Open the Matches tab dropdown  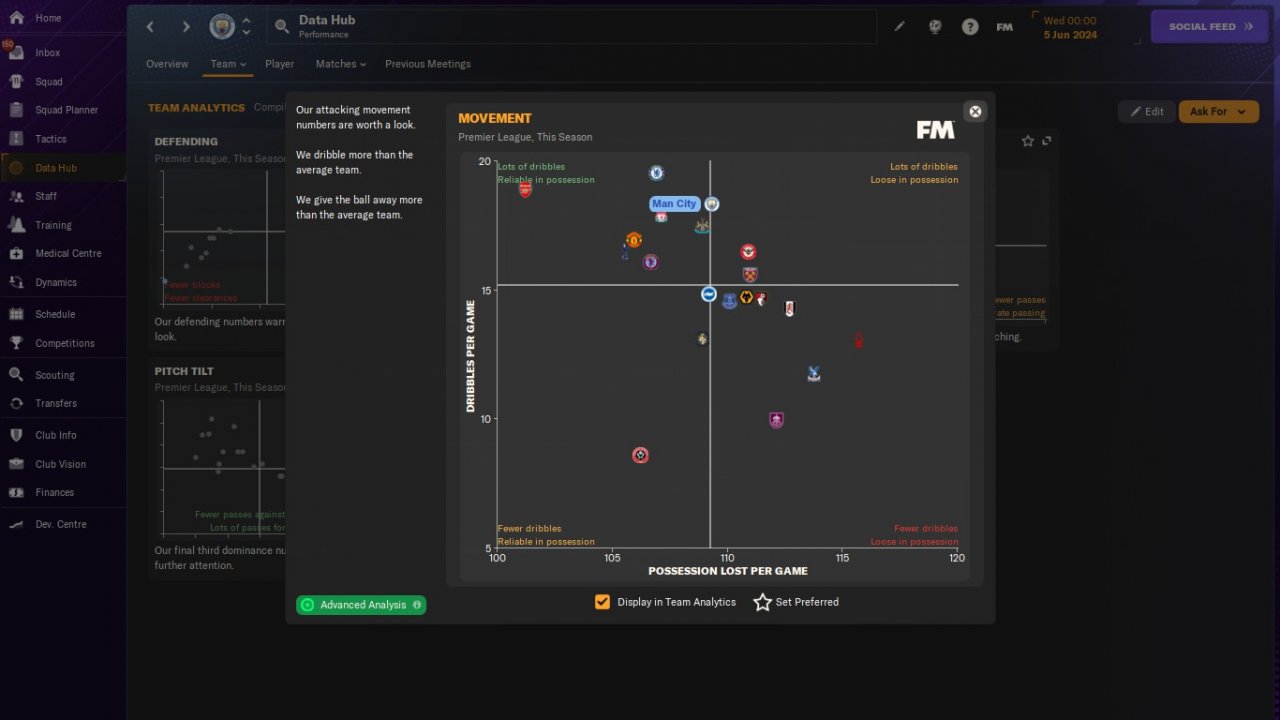point(341,64)
